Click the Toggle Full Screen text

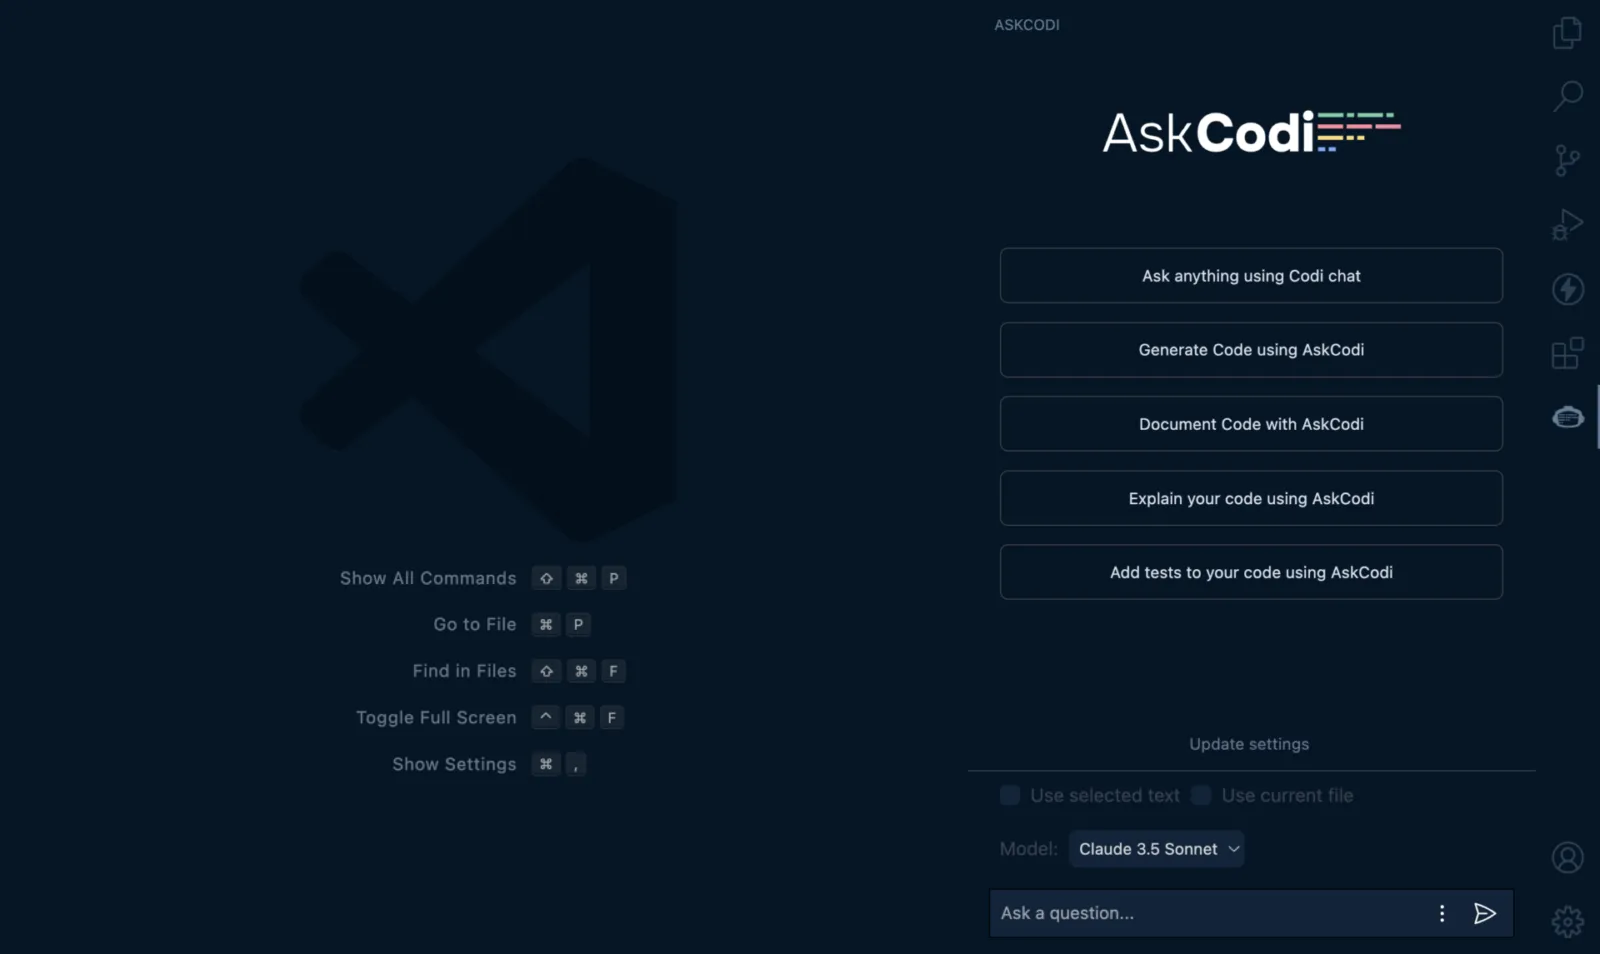click(436, 718)
